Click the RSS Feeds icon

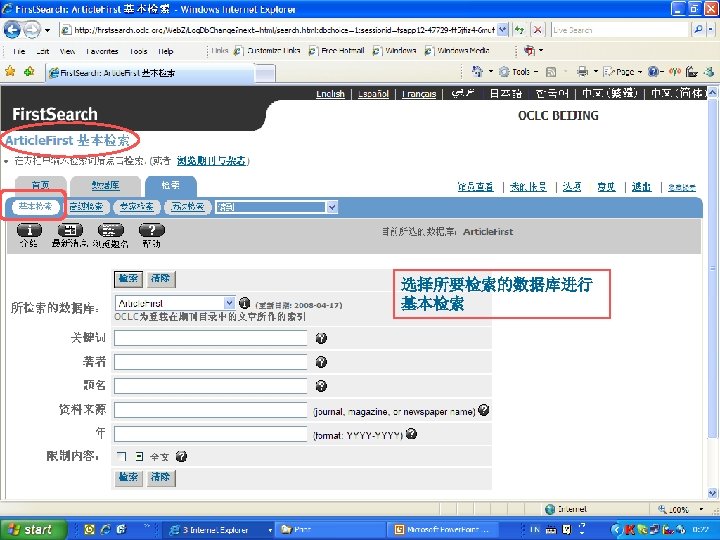(551, 72)
